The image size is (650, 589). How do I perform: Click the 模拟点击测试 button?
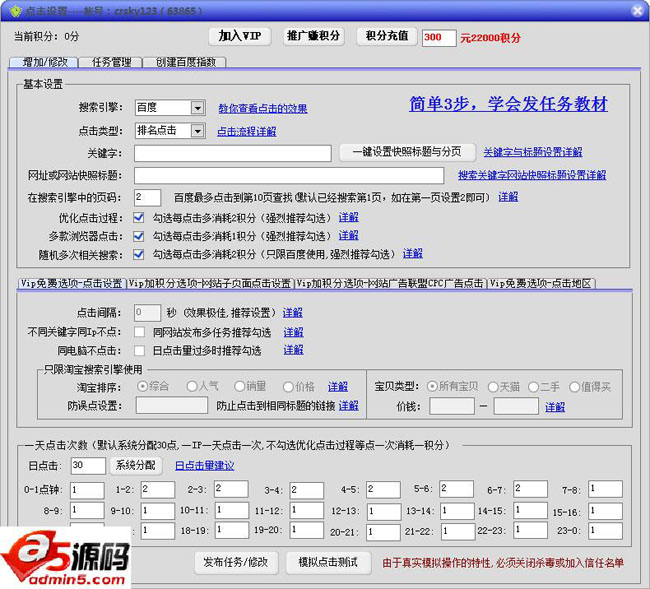tap(328, 562)
